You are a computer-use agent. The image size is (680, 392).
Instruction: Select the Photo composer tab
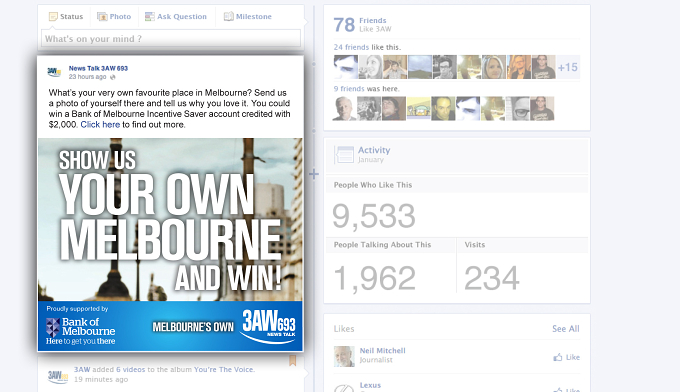click(x=114, y=16)
